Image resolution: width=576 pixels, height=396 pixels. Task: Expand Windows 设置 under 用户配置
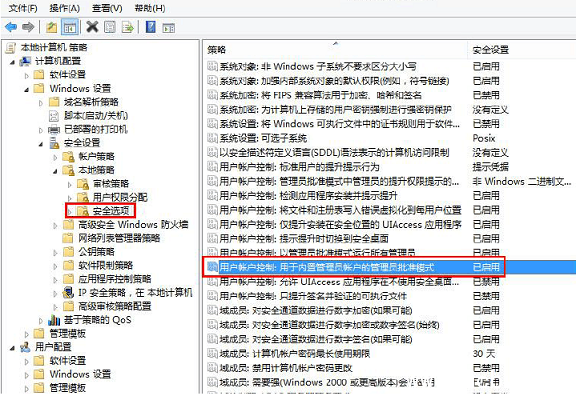[x=26, y=375]
